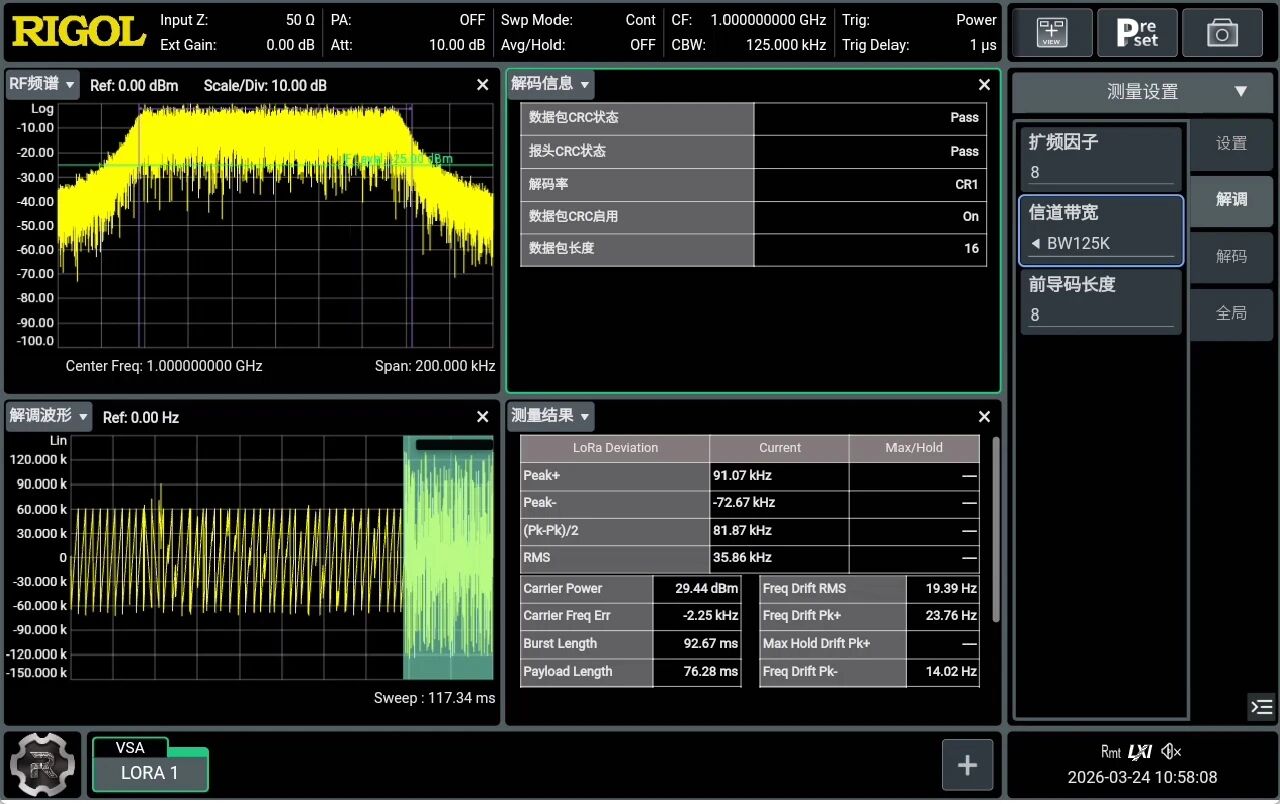Select the 设置 tab
Viewport: 1280px width, 804px height.
coord(1231,144)
